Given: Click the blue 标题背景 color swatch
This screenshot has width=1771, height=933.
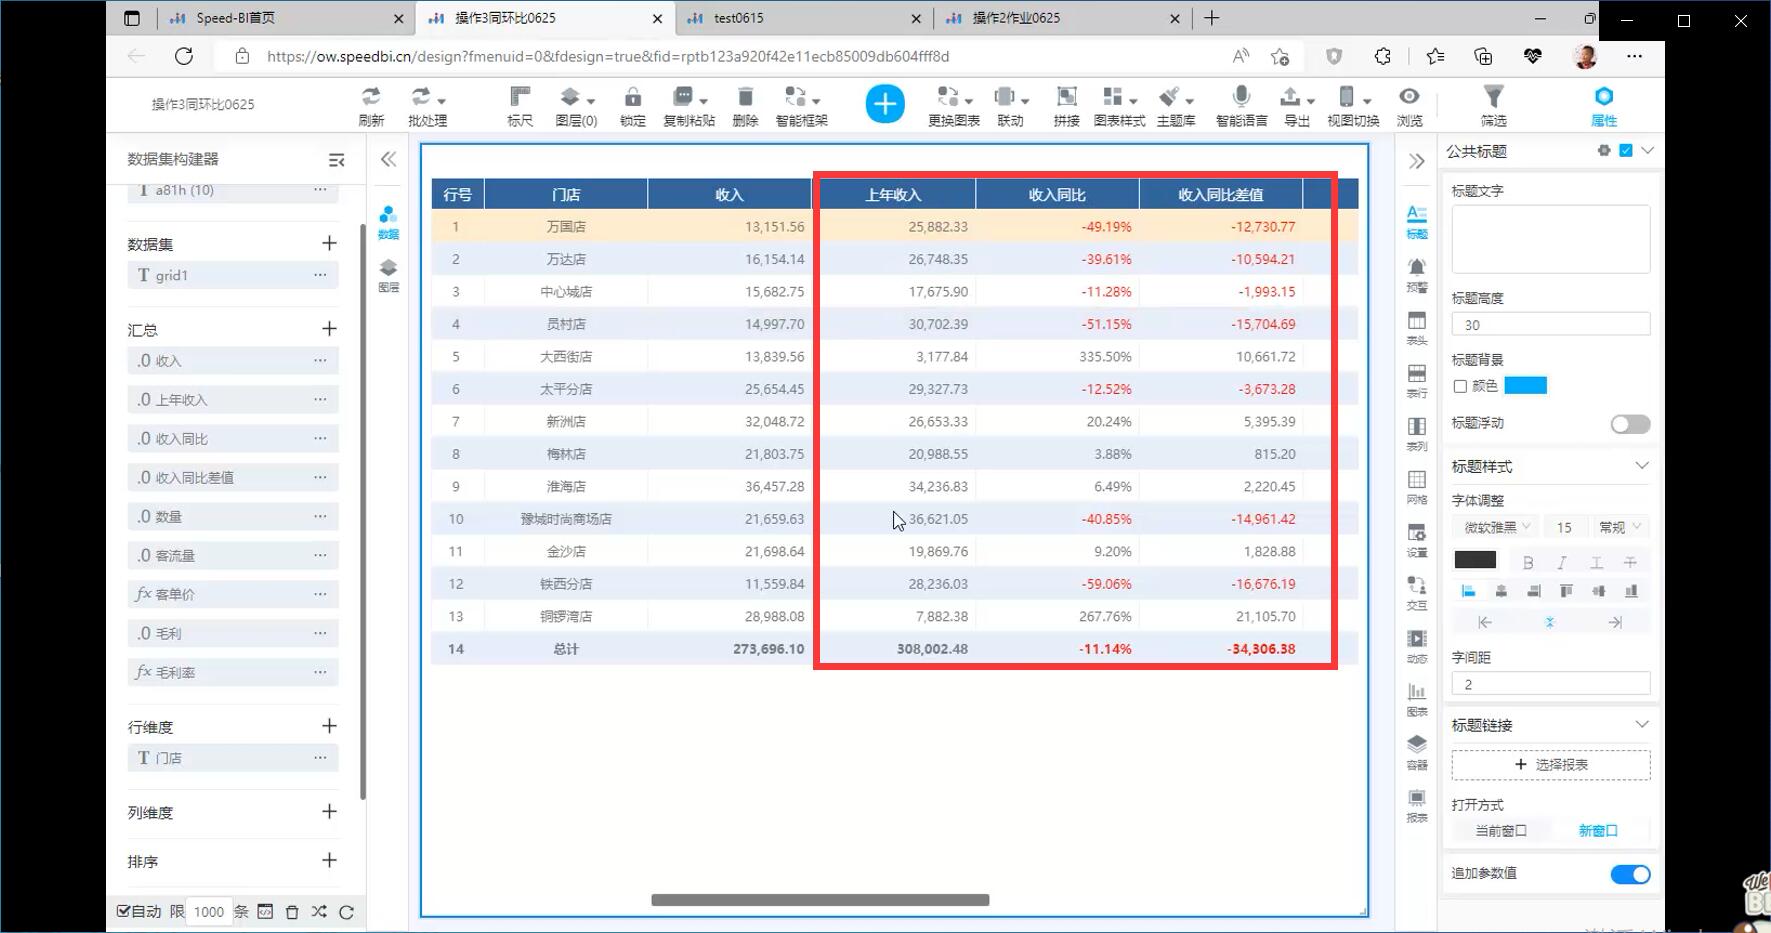Looking at the screenshot, I should point(1525,386).
